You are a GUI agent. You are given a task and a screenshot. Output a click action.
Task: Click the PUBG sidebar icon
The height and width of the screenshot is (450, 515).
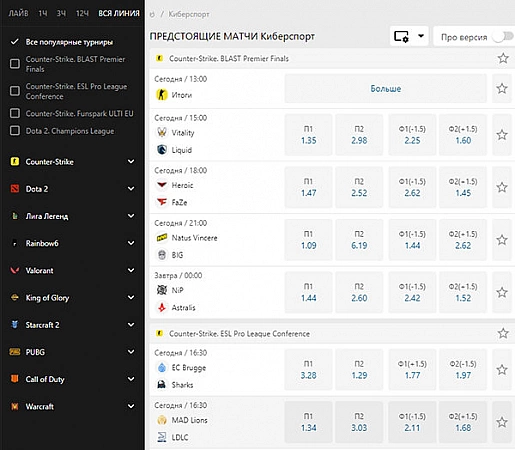pyautogui.click(x=15, y=352)
